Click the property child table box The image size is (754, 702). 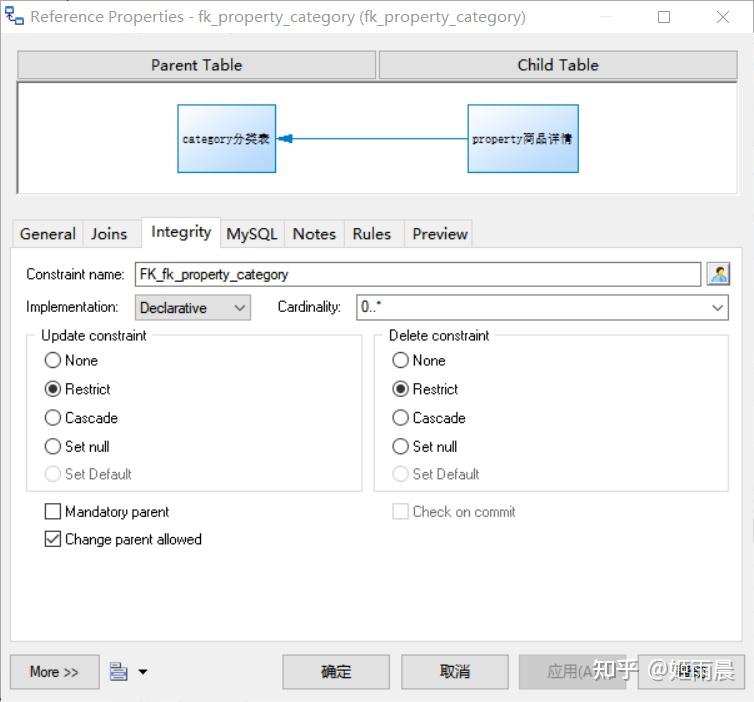(x=523, y=138)
